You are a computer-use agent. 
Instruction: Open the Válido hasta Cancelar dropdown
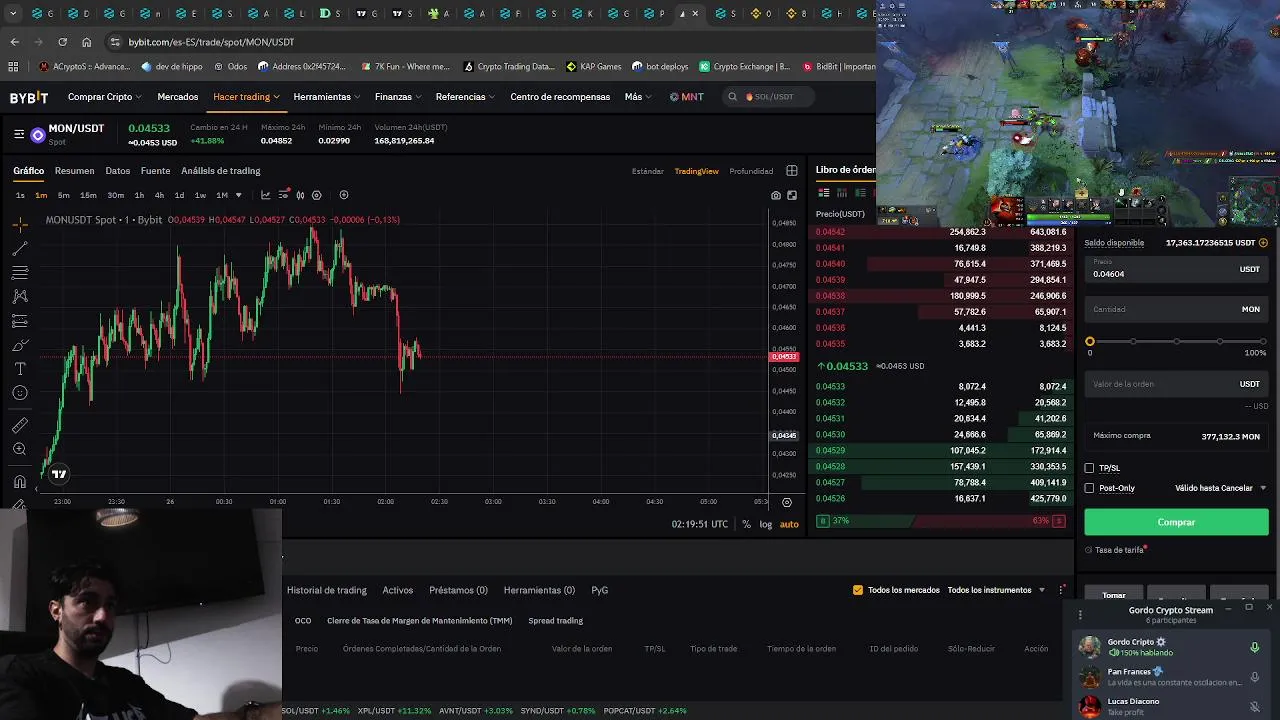pyautogui.click(x=1221, y=488)
